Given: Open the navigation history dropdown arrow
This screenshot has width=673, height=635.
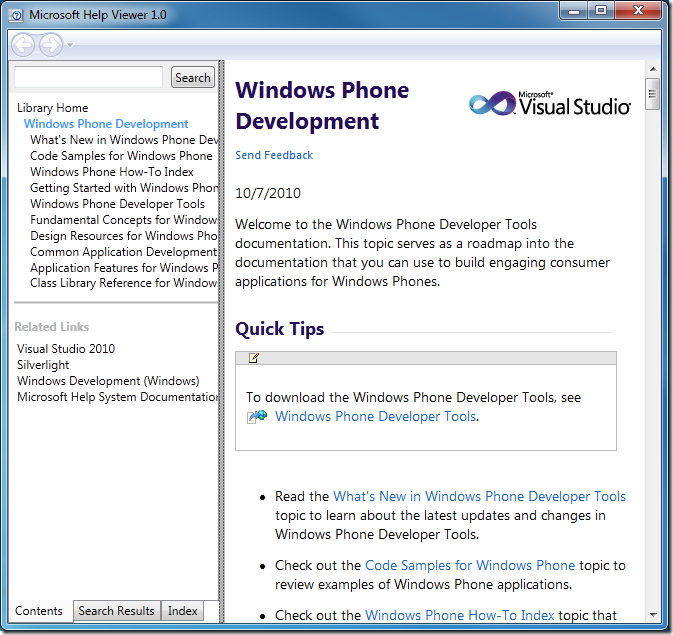Looking at the screenshot, I should click(70, 45).
